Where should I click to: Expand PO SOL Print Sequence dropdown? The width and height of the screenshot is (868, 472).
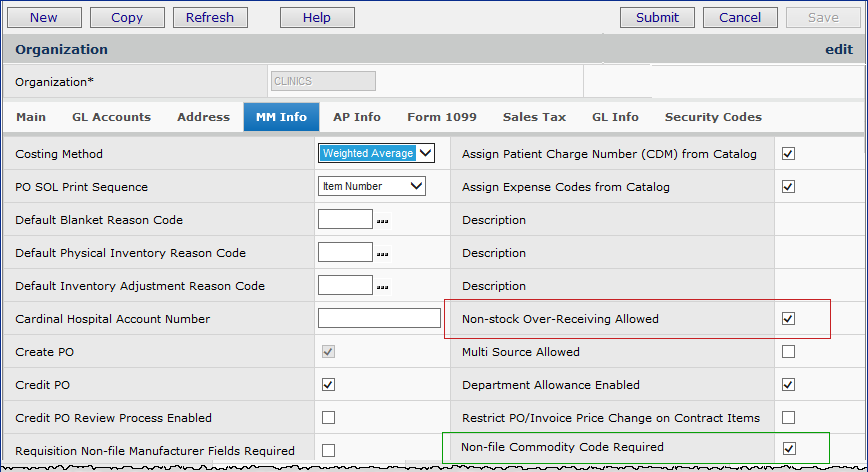coord(371,187)
